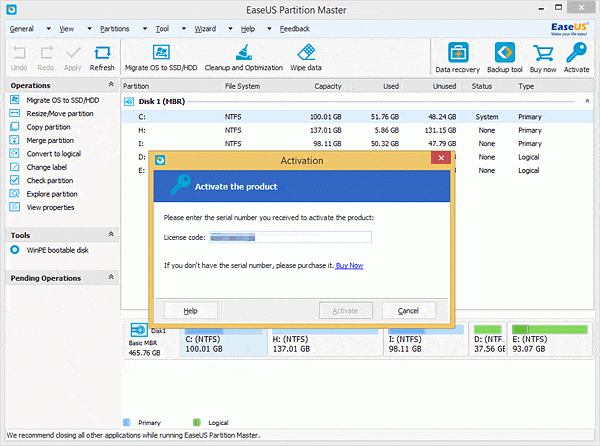Screen dimensions: 600x446
Task: Select the C: (NTFS) 100.01 GB block
Action: [223, 340]
